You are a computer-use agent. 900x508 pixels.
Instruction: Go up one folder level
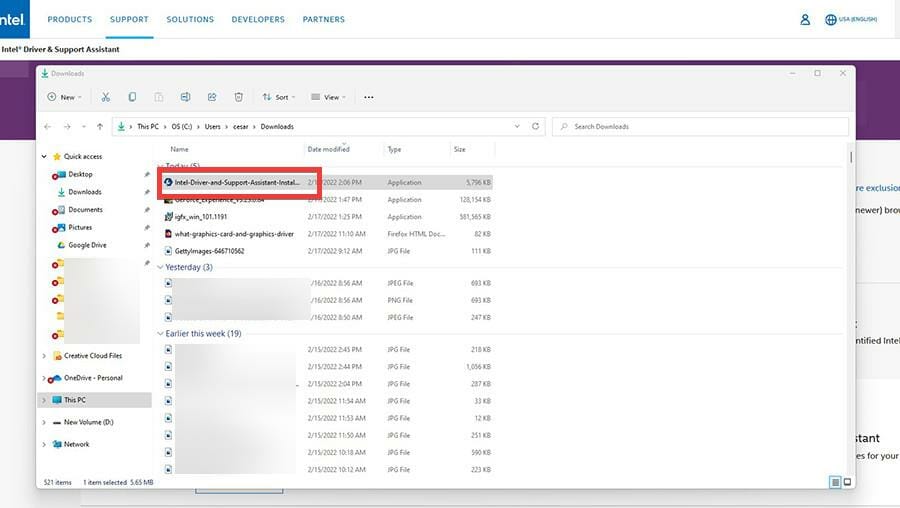tap(100, 126)
